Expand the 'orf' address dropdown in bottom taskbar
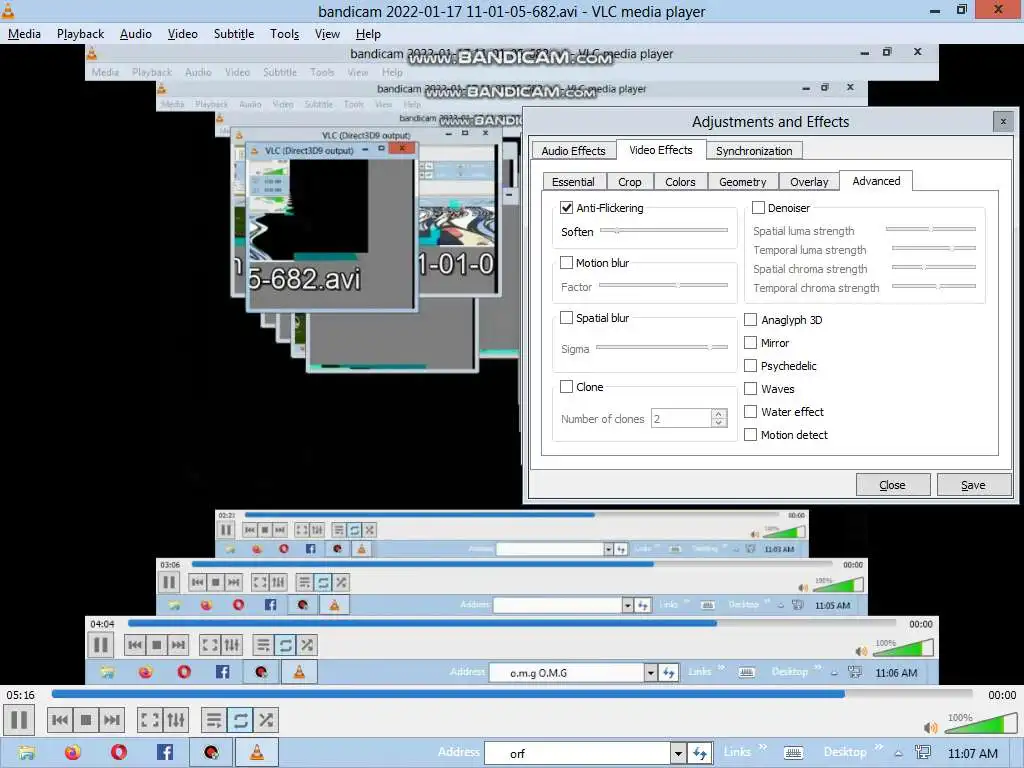This screenshot has height=768, width=1024. tap(678, 754)
